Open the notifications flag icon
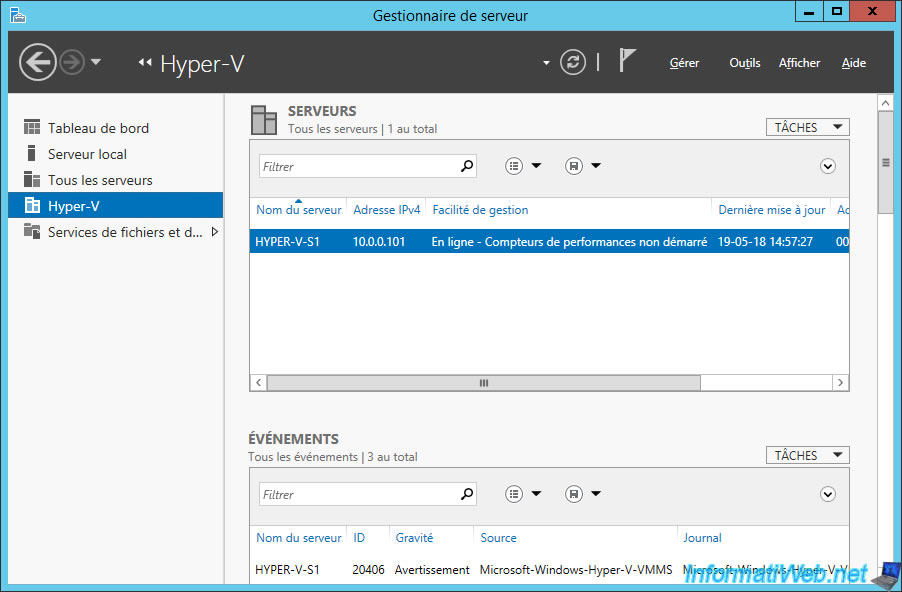The width and height of the screenshot is (902, 592). tap(627, 60)
